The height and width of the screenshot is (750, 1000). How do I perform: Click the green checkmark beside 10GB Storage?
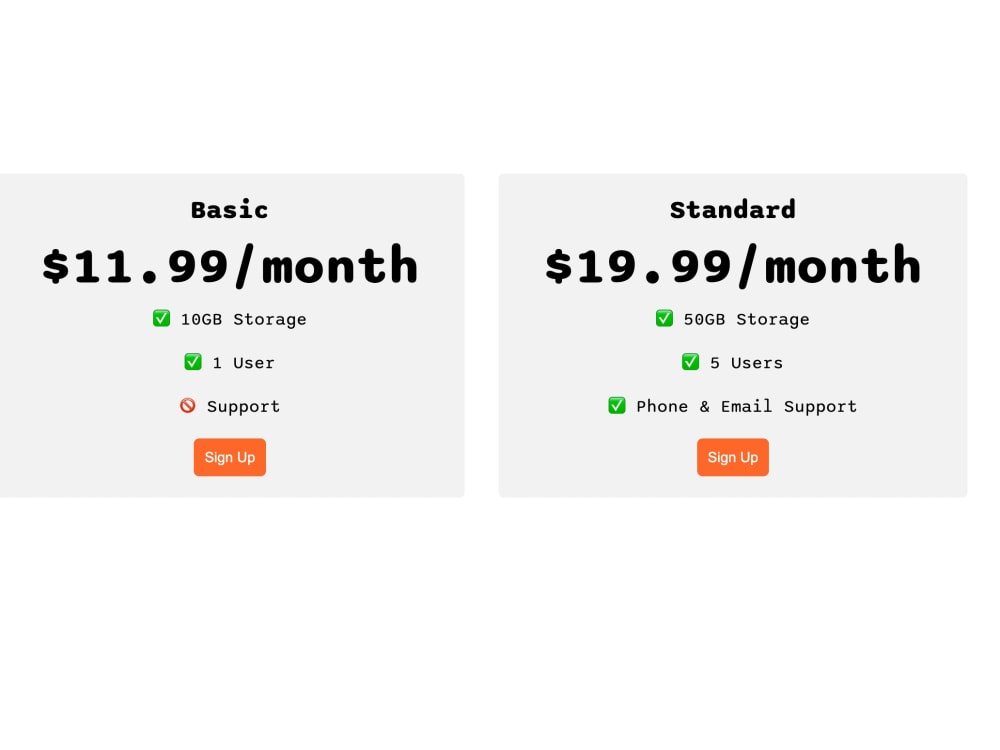coord(161,318)
